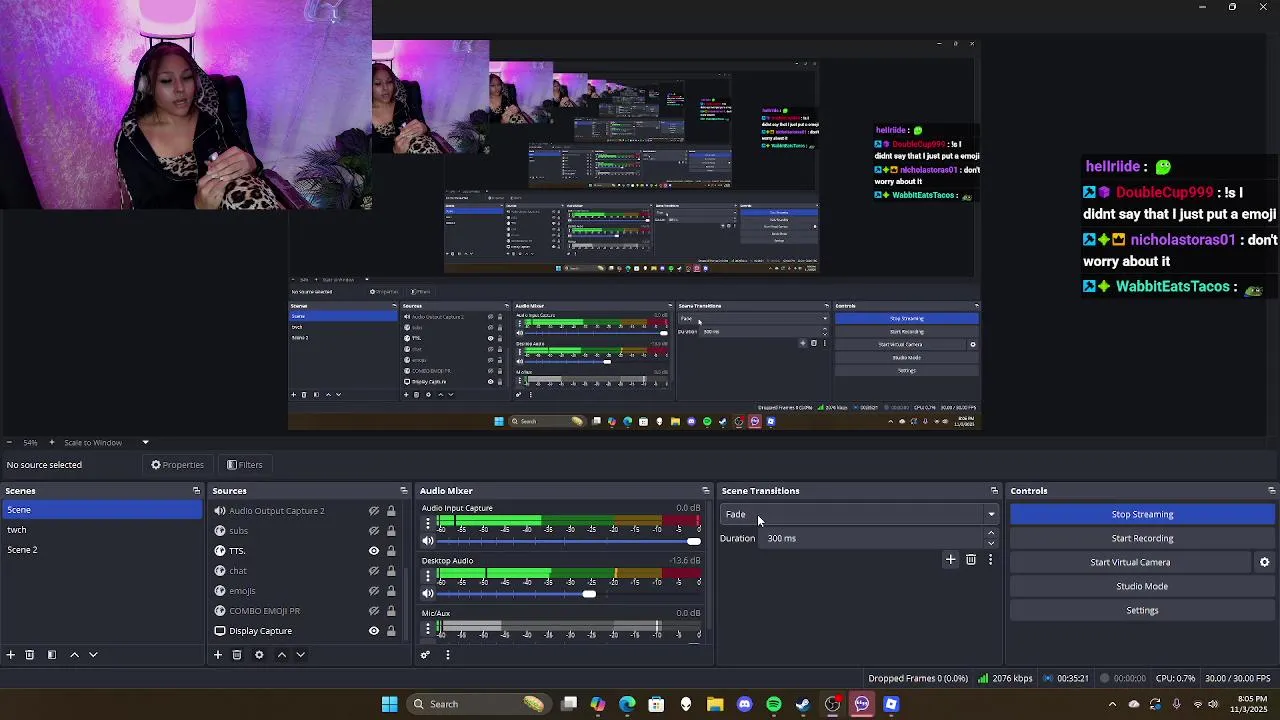
Task: Mute Desktop Audio speaker
Action: 428,593
